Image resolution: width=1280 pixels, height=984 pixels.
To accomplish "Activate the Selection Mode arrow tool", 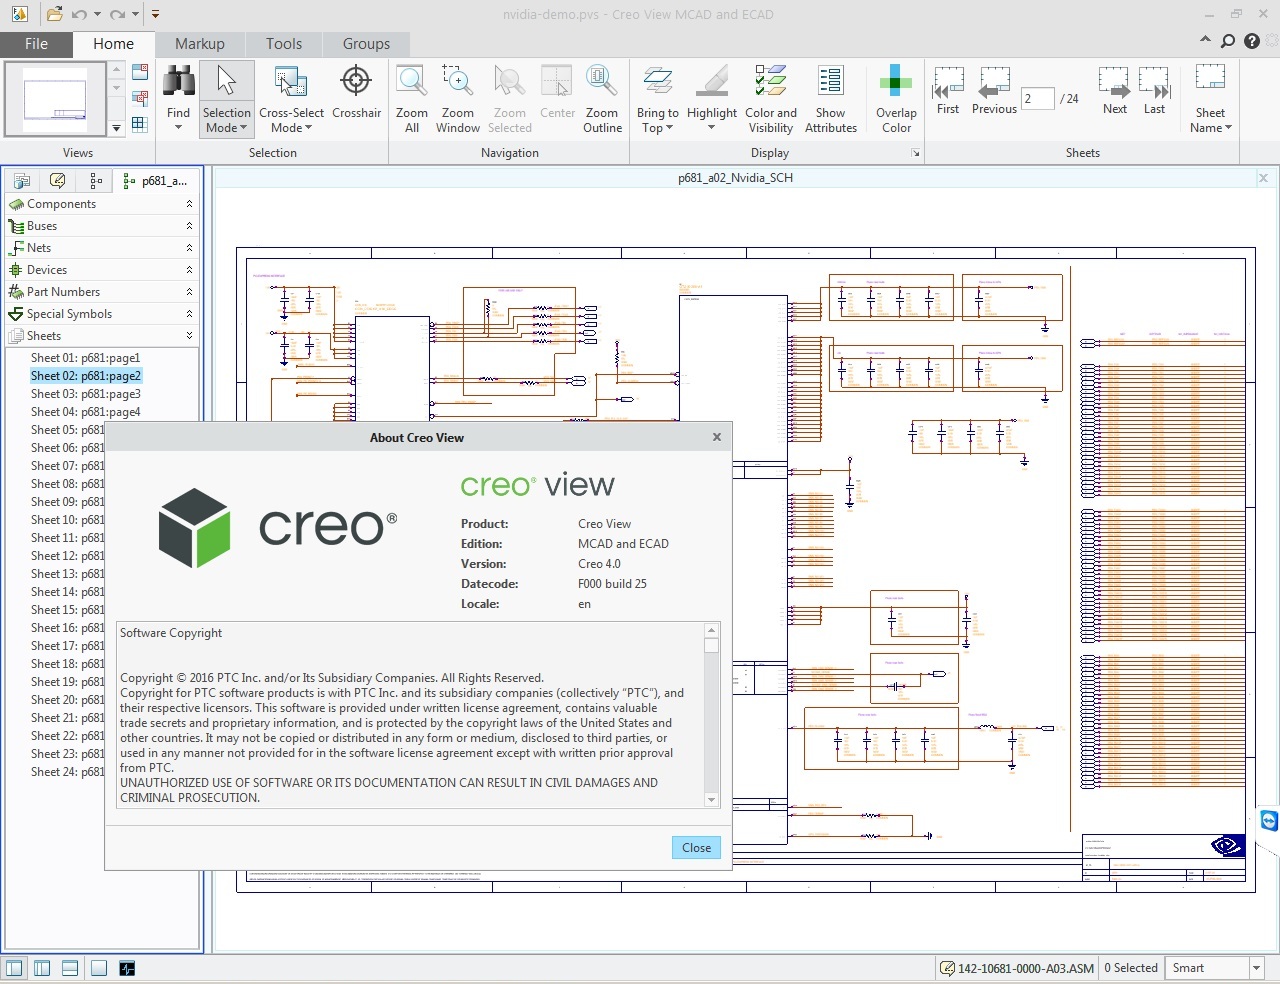I will [227, 81].
